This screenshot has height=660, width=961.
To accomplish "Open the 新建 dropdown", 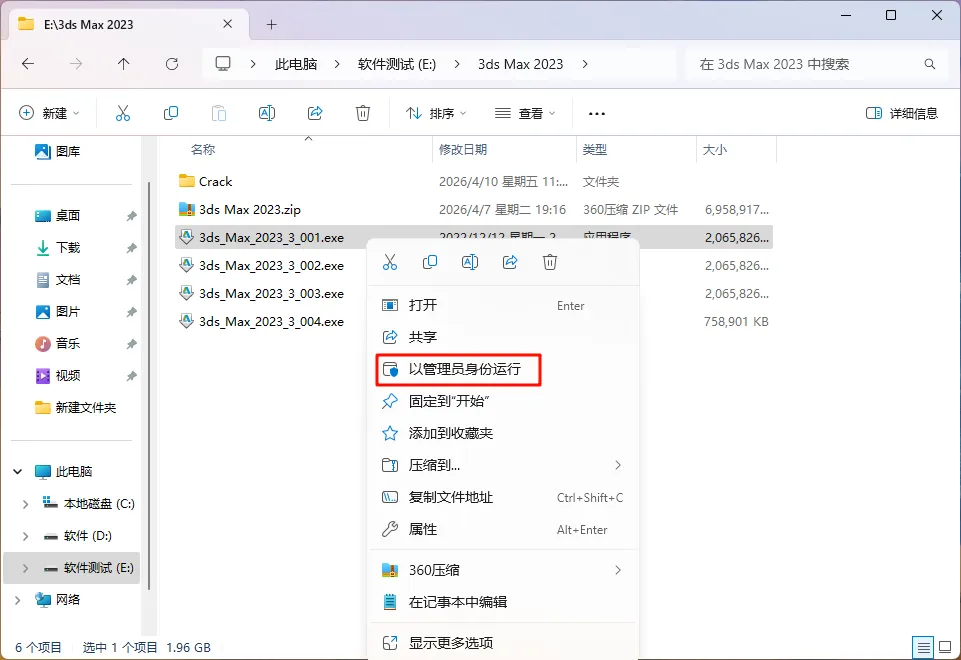I will (x=49, y=113).
